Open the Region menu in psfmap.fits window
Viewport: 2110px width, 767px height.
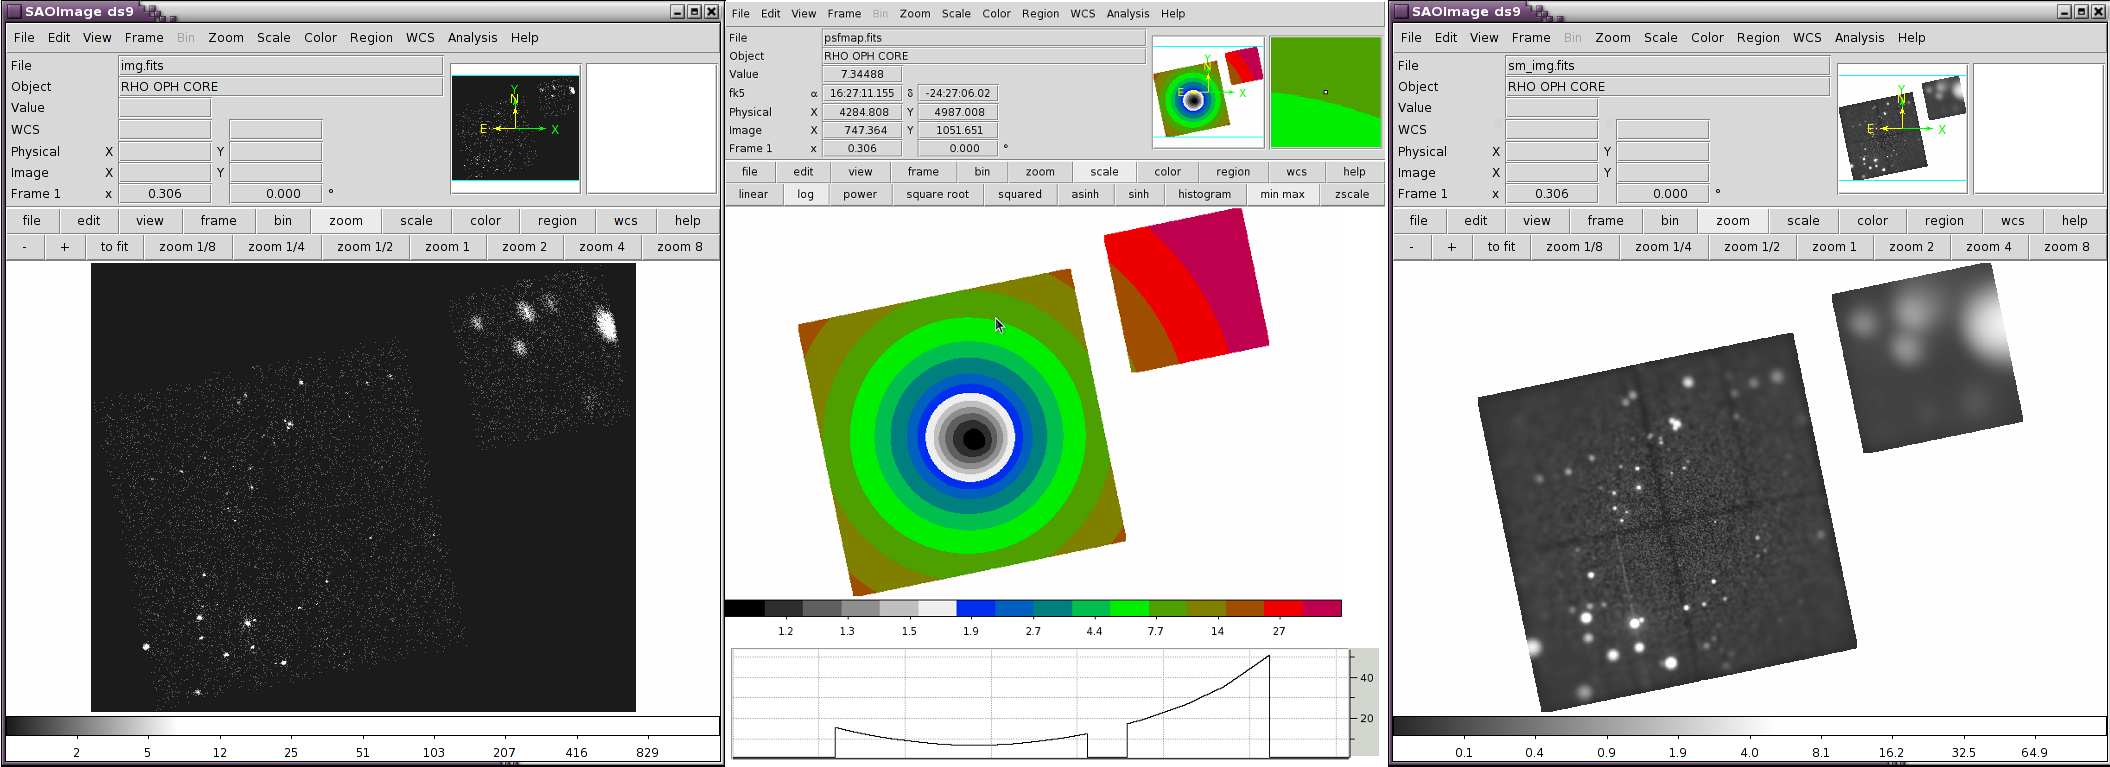(1040, 14)
